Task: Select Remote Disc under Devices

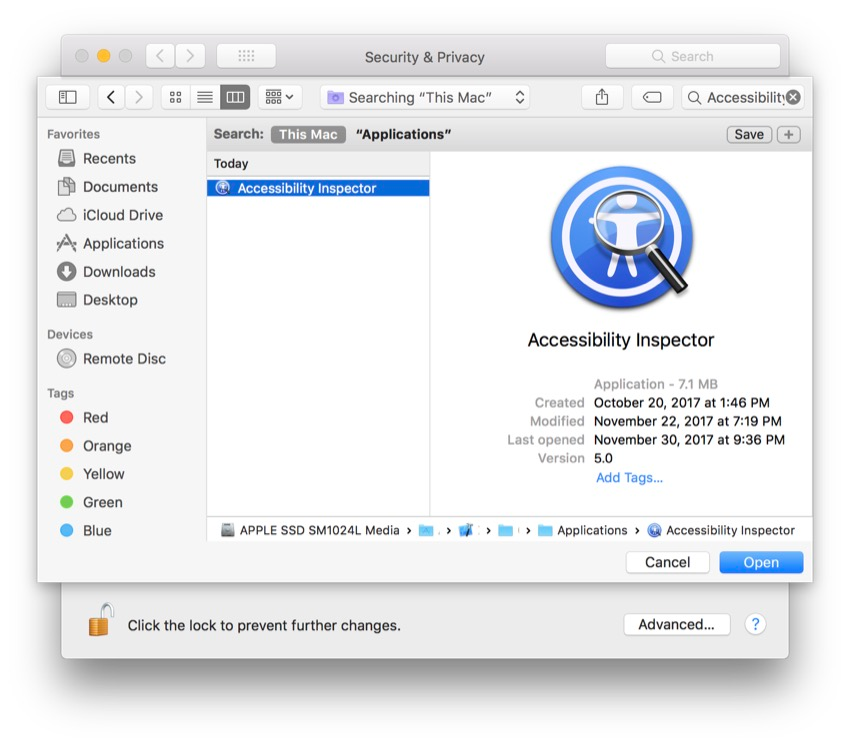Action: (124, 358)
